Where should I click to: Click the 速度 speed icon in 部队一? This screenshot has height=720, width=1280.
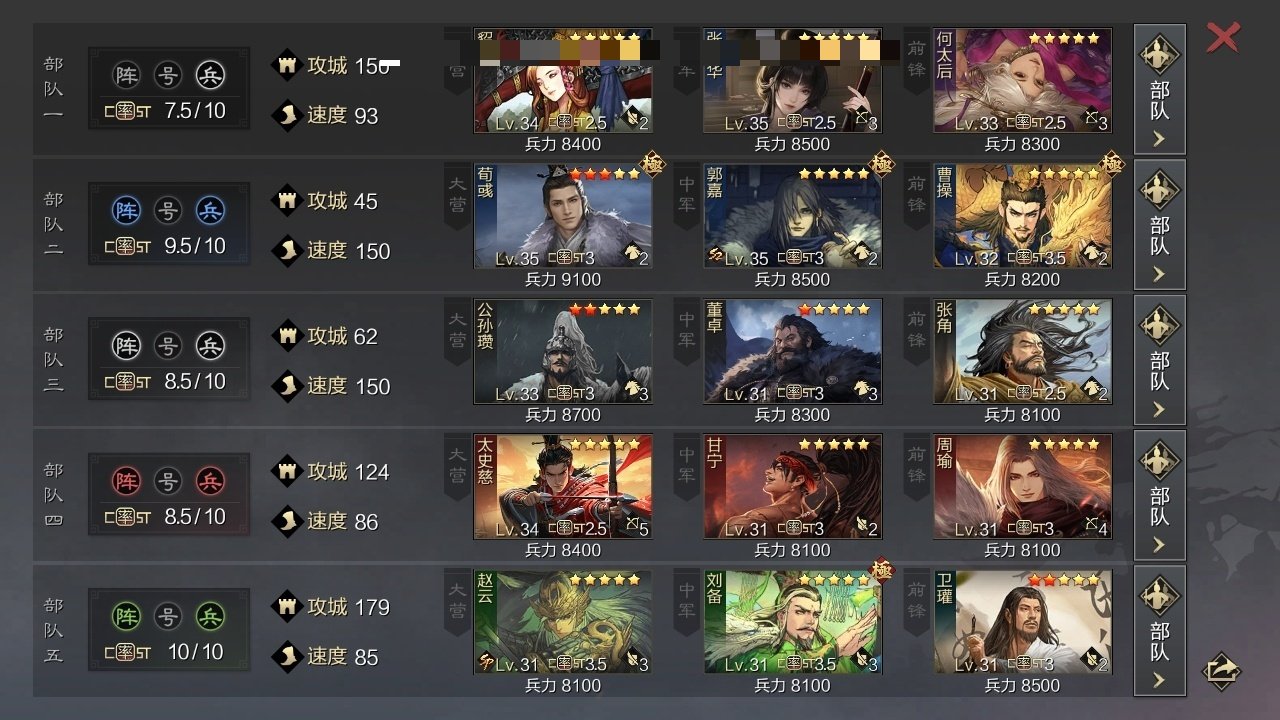pyautogui.click(x=287, y=114)
